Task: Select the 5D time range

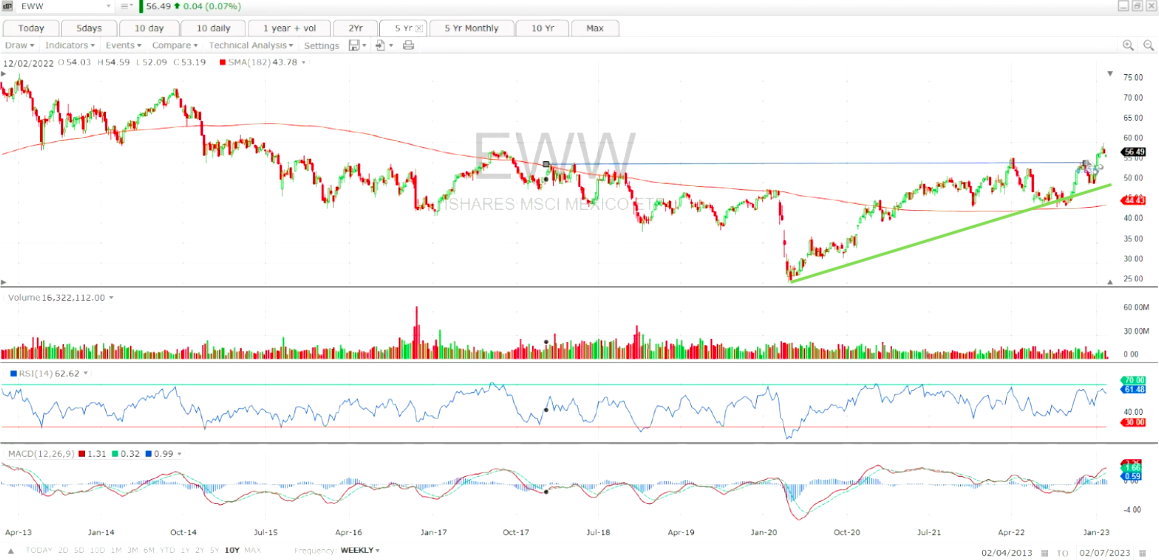Action: tap(81, 550)
